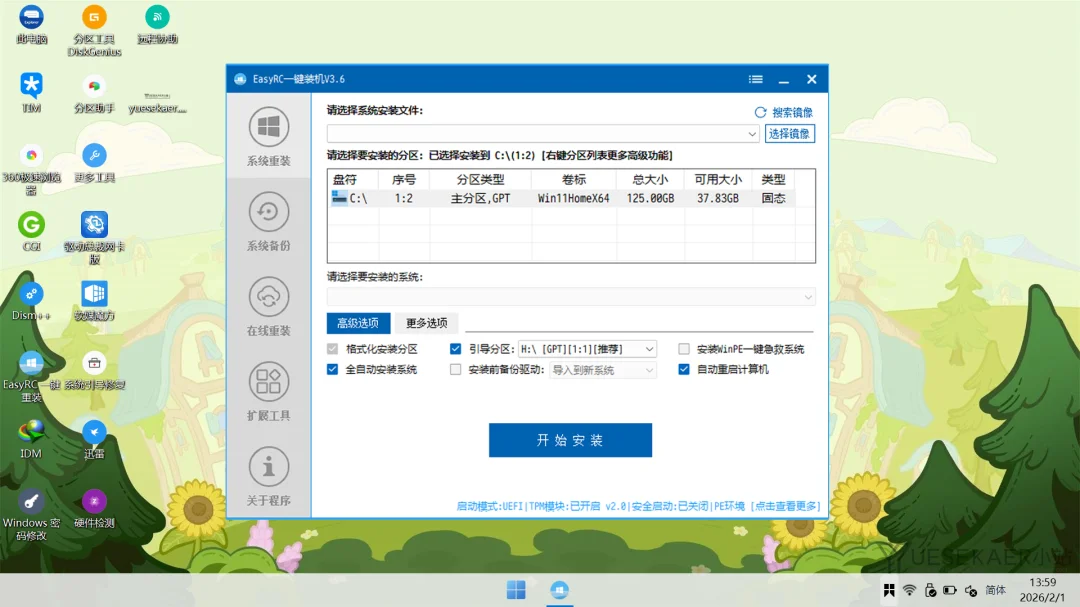Uncheck the 引导分区 checkbox
This screenshot has height=607, width=1080.
pos(455,349)
